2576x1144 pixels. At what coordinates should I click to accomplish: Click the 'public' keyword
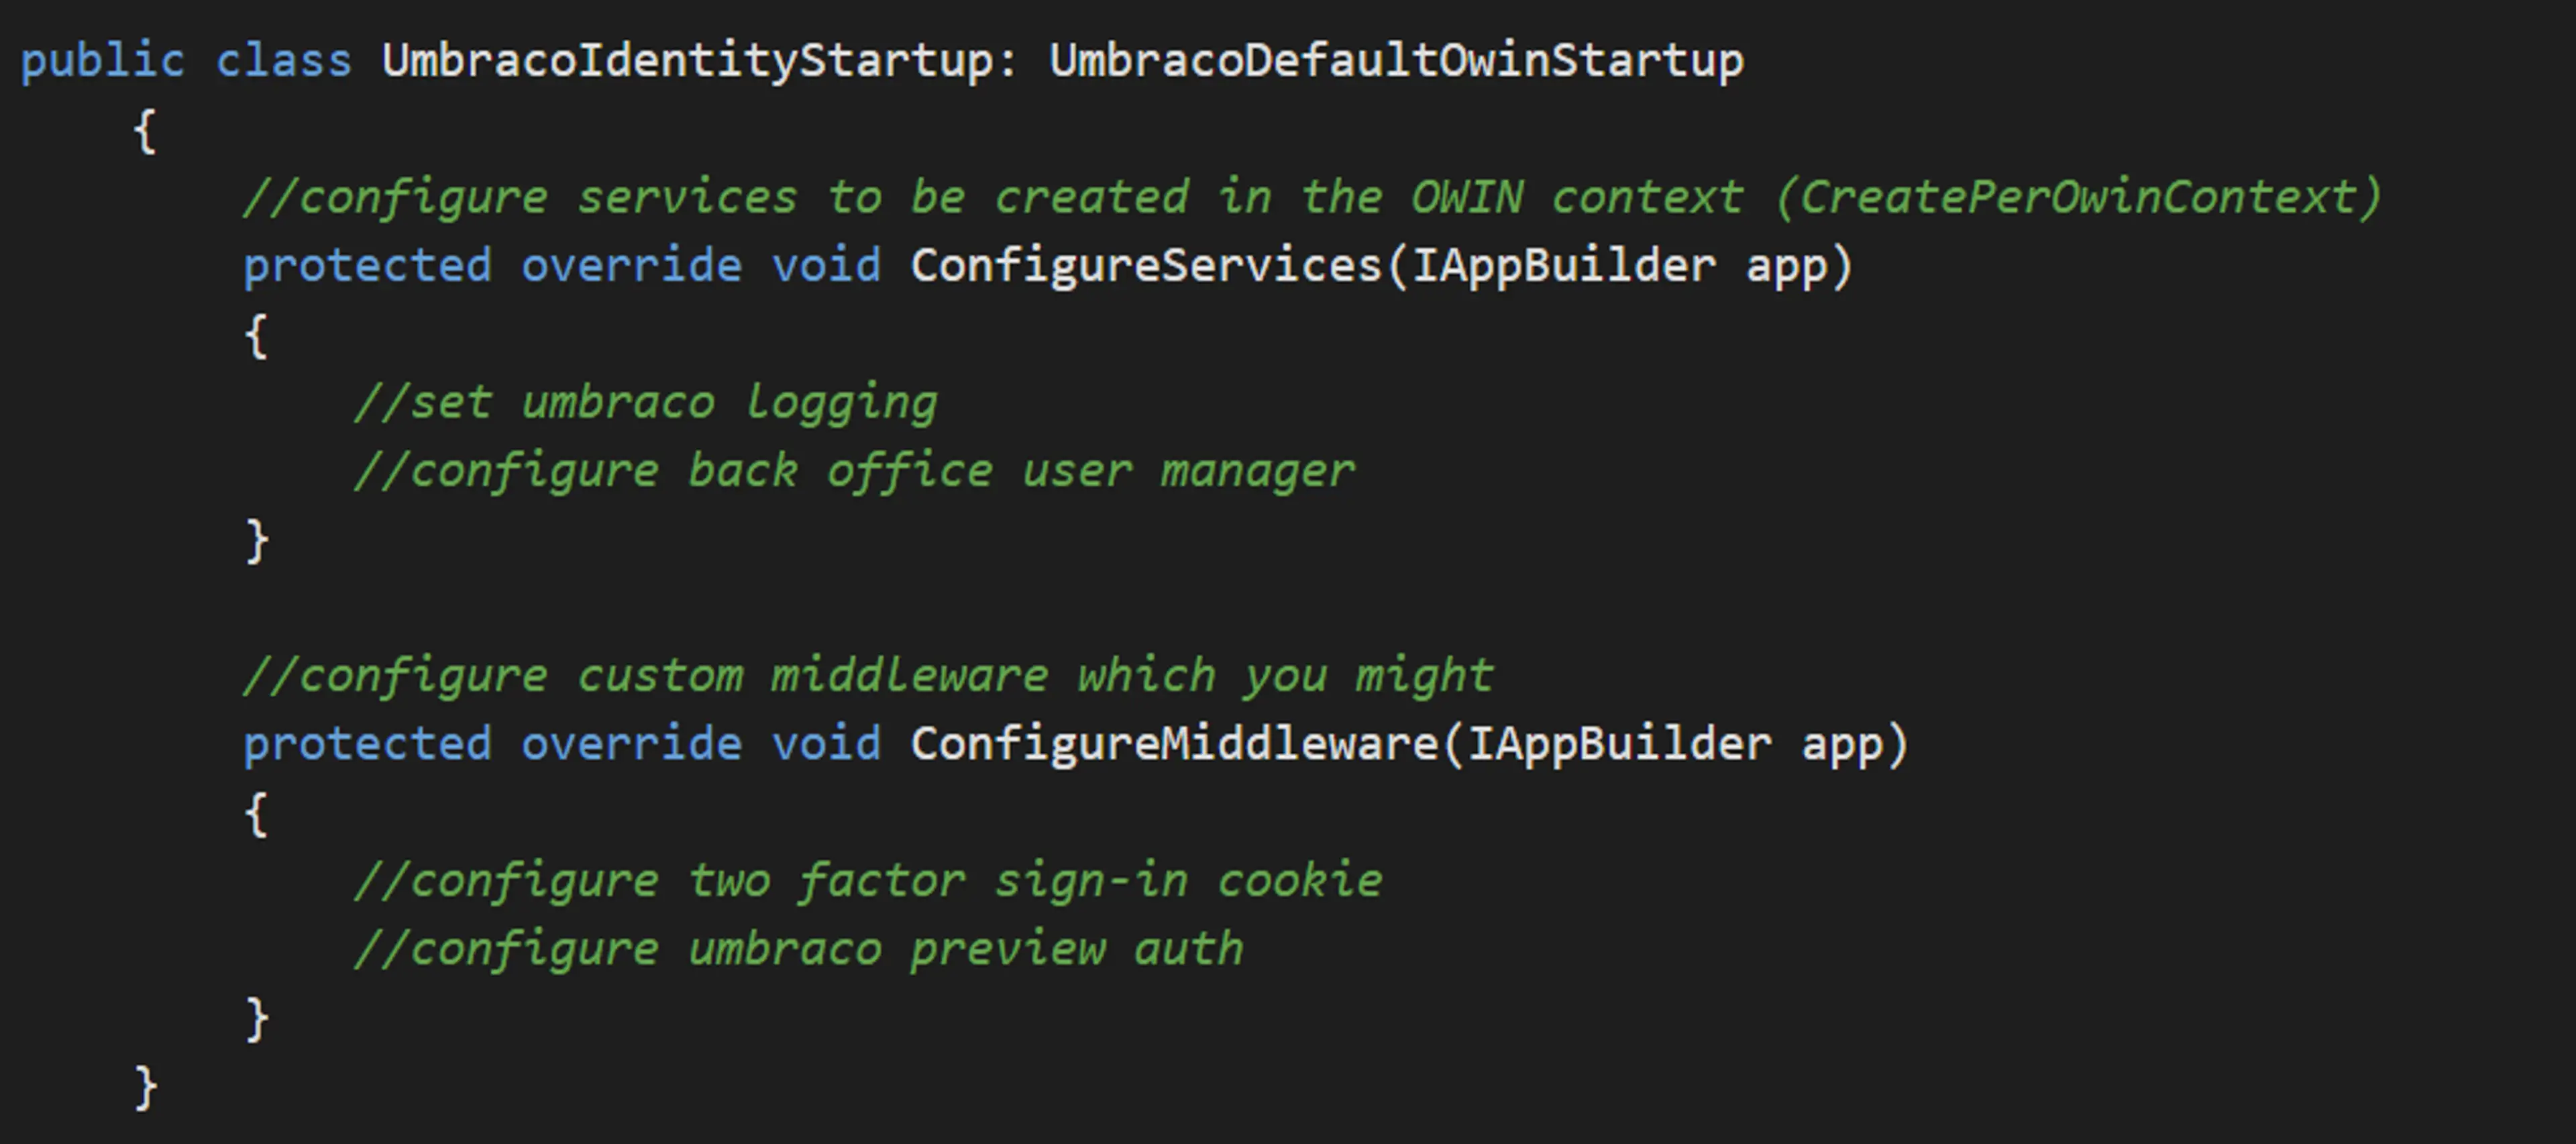(102, 61)
